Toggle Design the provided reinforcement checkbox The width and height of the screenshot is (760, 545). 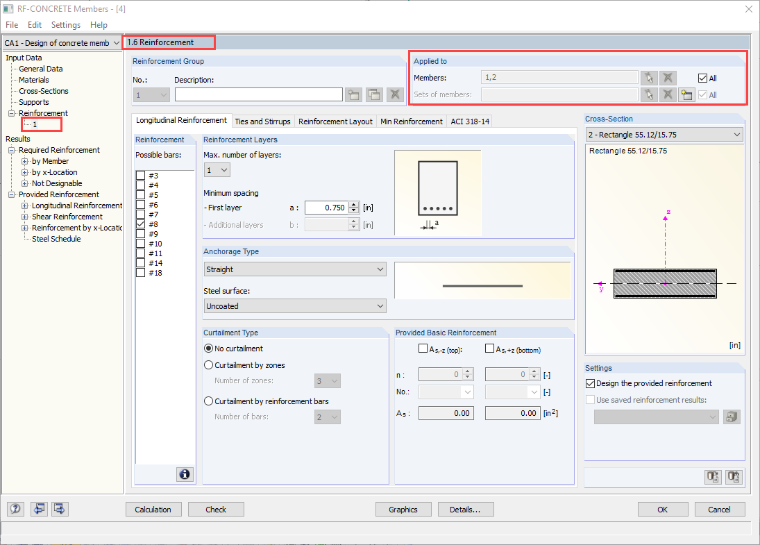(590, 383)
